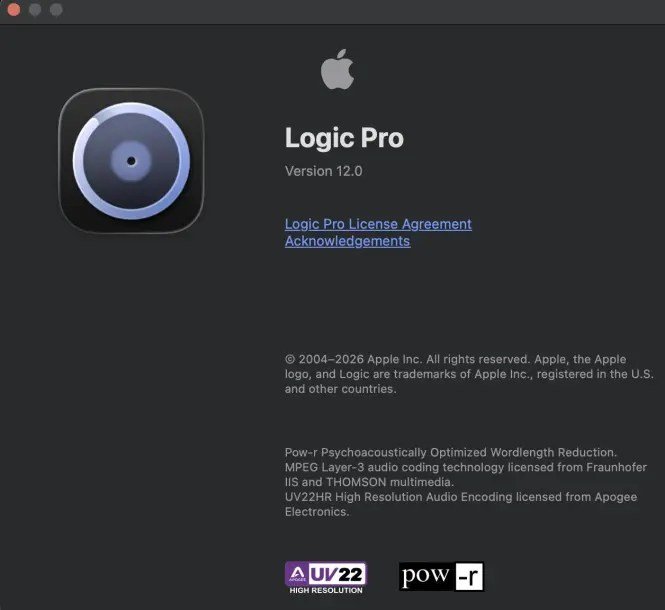
Task: Click the center dot of the disc icon
Action: pyautogui.click(x=131, y=161)
